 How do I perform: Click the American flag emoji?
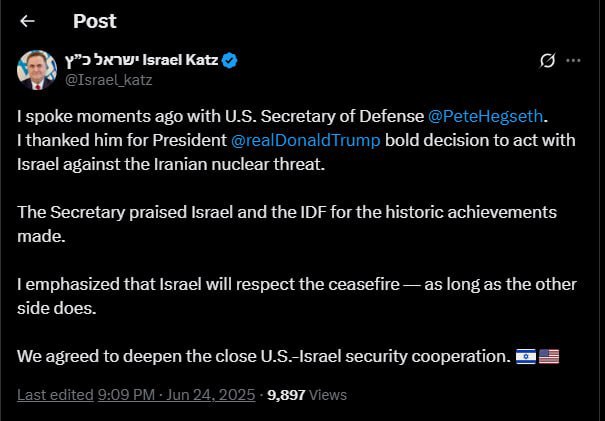tap(548, 357)
